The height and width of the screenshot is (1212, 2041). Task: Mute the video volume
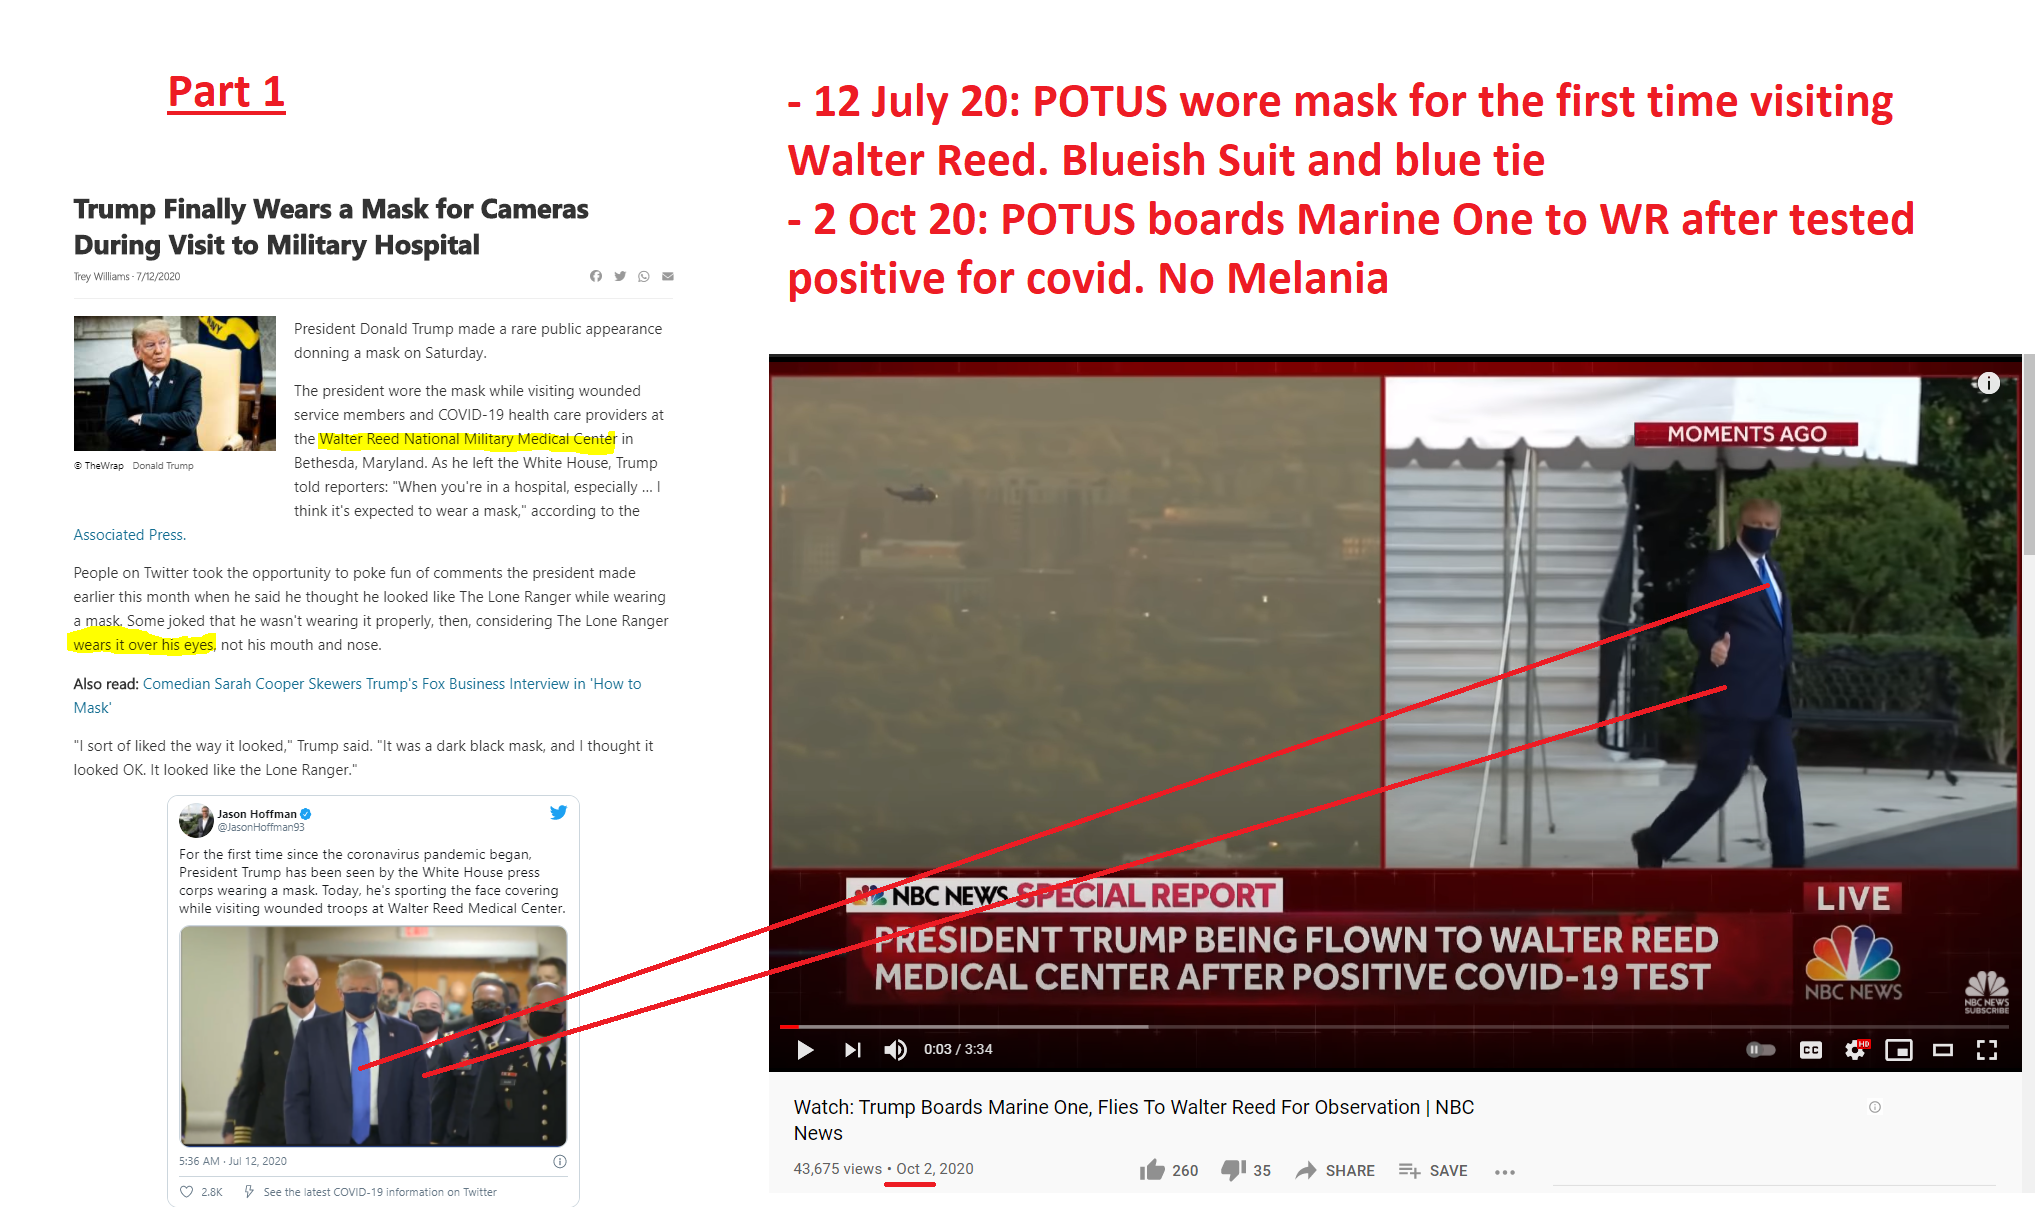point(896,1050)
